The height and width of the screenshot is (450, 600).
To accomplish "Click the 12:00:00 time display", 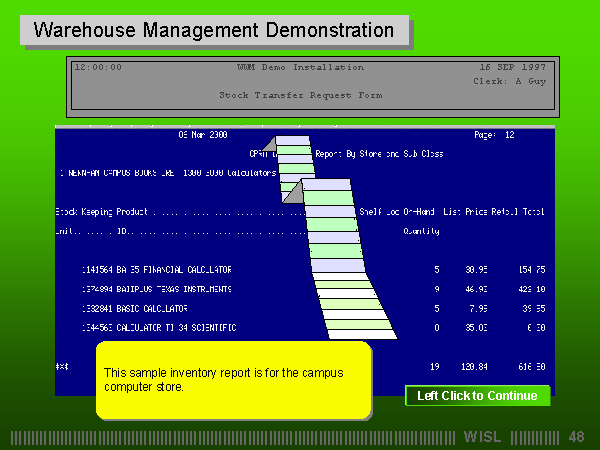I will point(98,68).
